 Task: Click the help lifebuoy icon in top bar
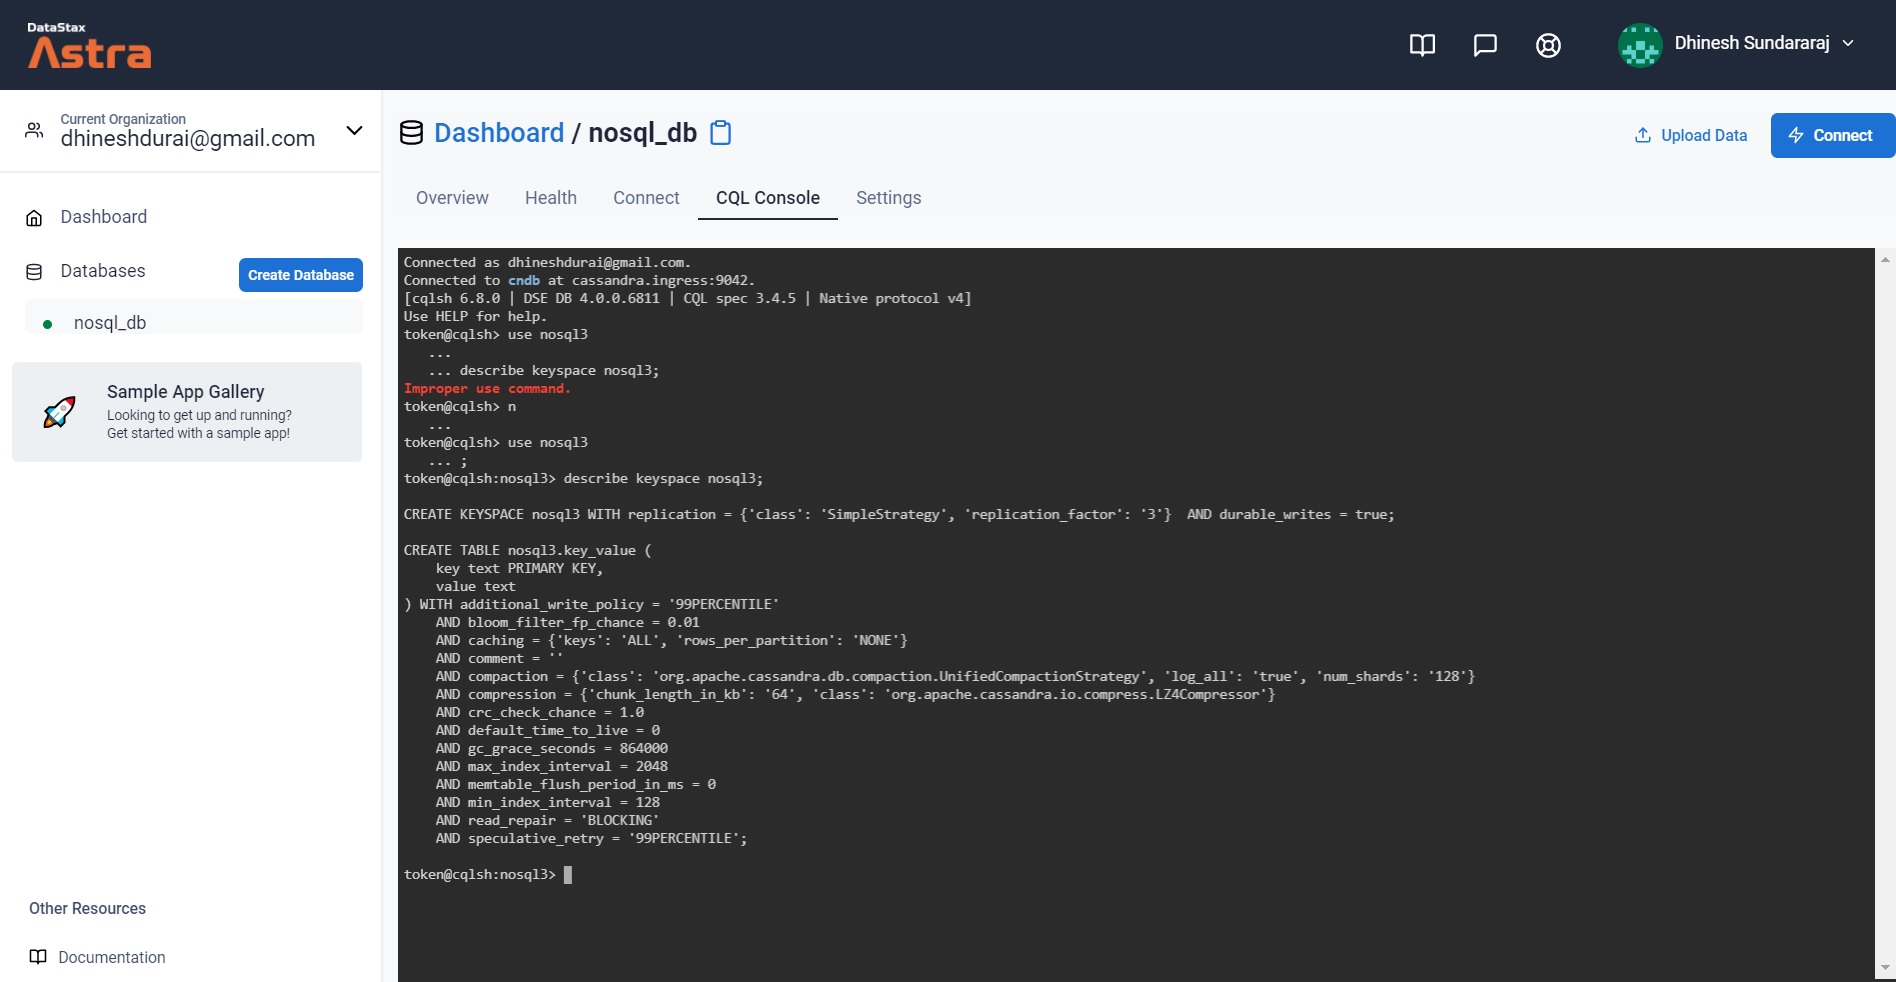1547,45
